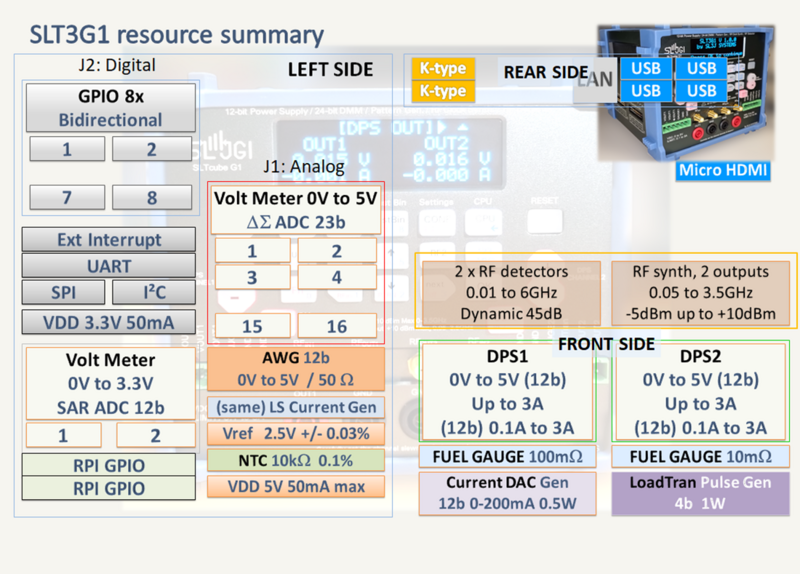Viewport: 800px width, 574px height.
Task: Select GPIO channel box 7
Action: pos(67,197)
